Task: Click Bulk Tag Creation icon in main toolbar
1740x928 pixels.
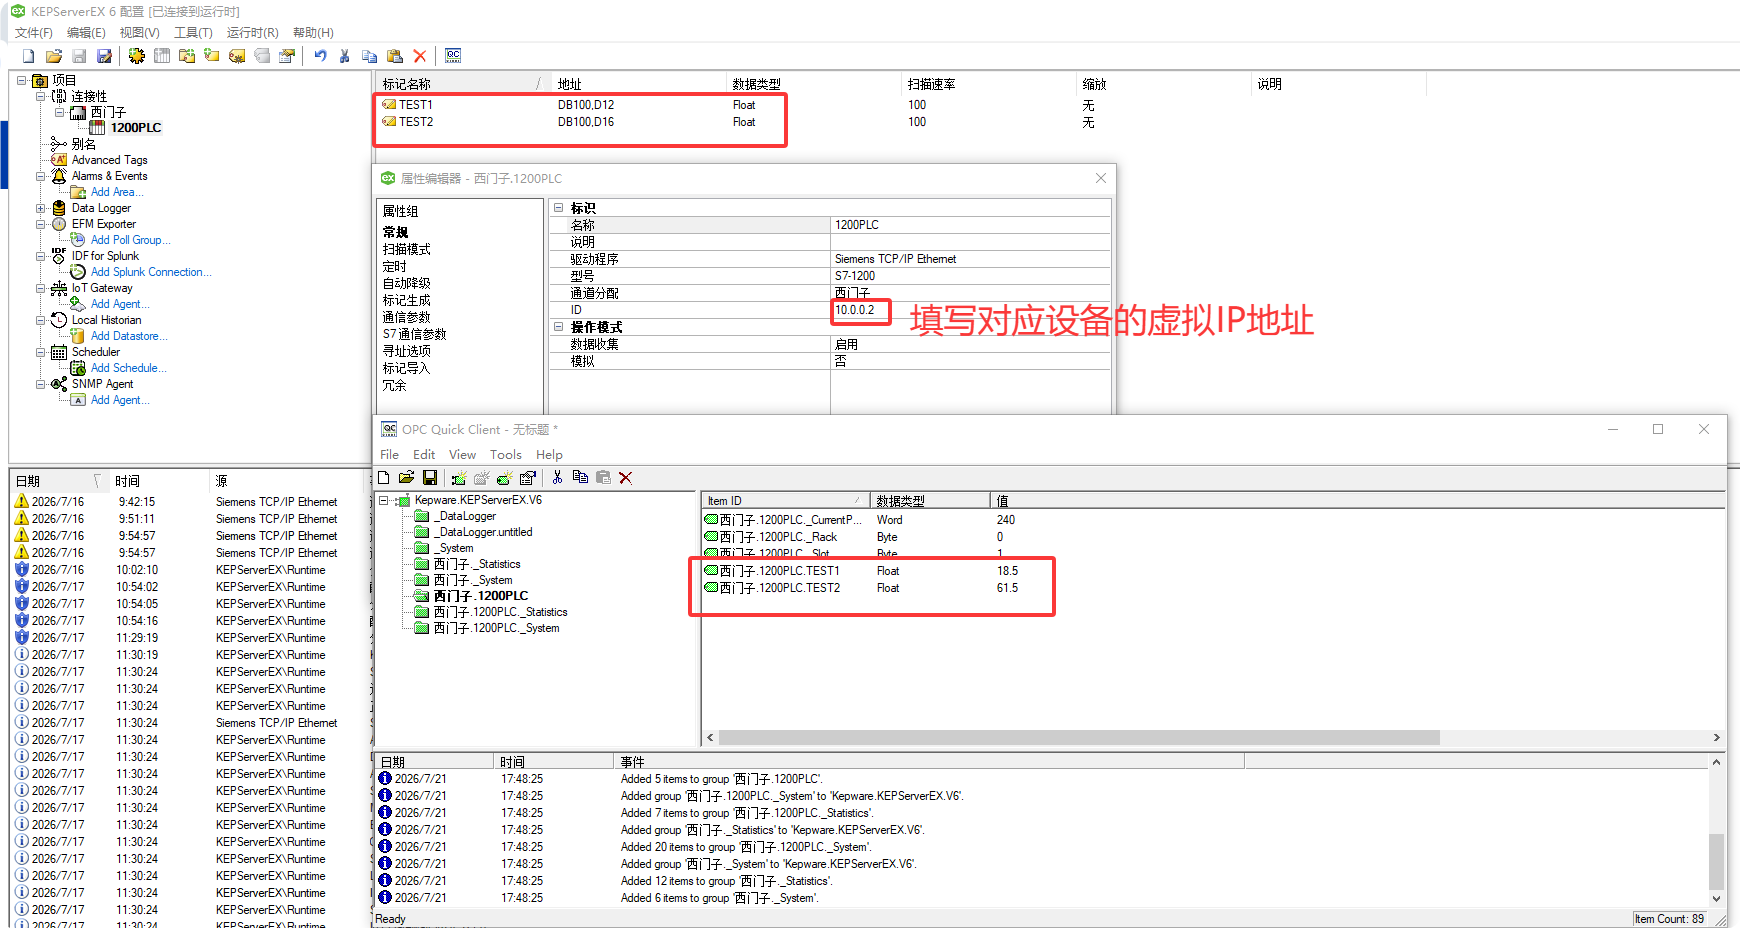Action: click(237, 56)
